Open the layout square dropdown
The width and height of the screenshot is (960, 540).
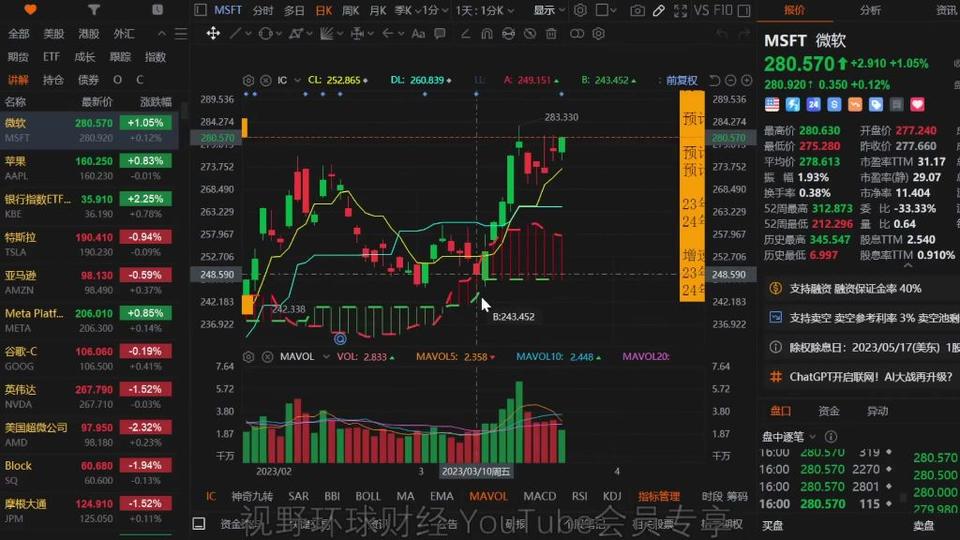point(606,10)
